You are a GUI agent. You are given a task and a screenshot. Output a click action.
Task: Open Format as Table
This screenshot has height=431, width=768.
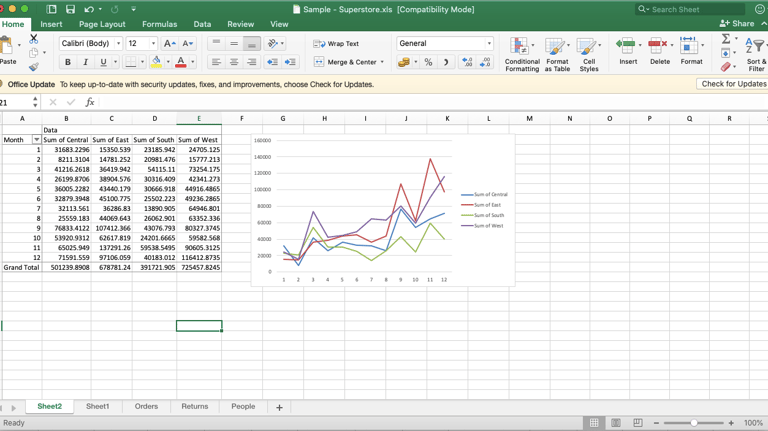click(x=557, y=54)
